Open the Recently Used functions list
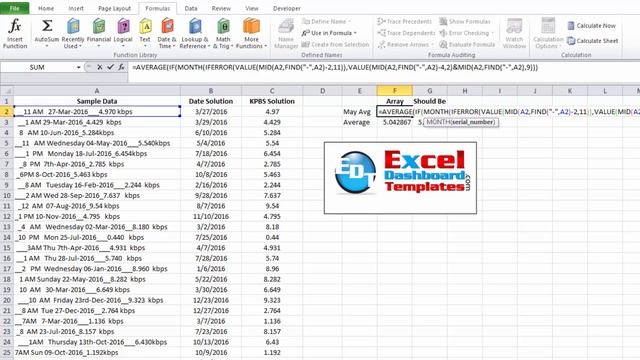640x360 pixels. tap(73, 33)
